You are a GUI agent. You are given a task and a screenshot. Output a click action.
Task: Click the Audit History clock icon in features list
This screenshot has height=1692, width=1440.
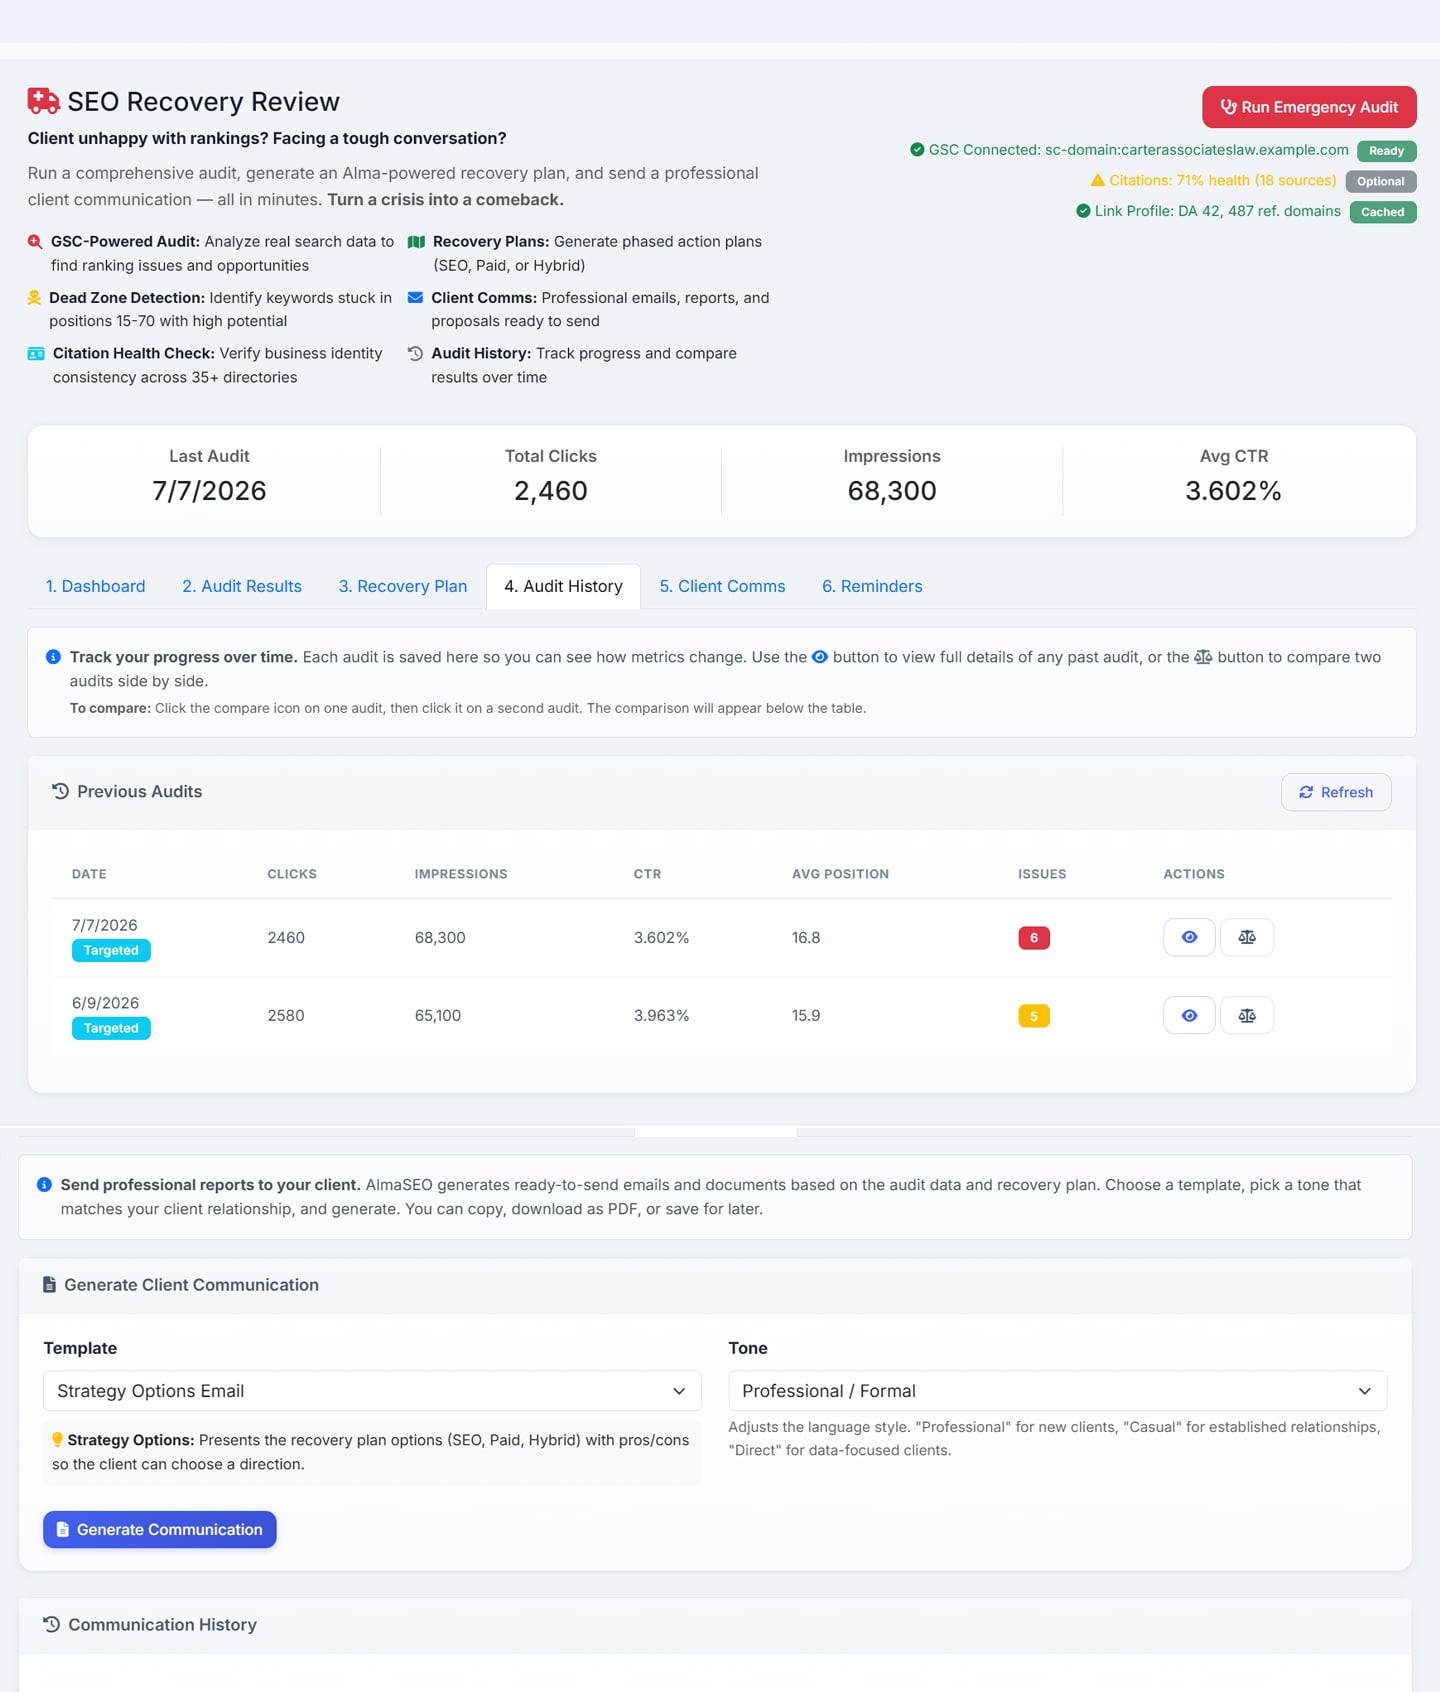415,353
